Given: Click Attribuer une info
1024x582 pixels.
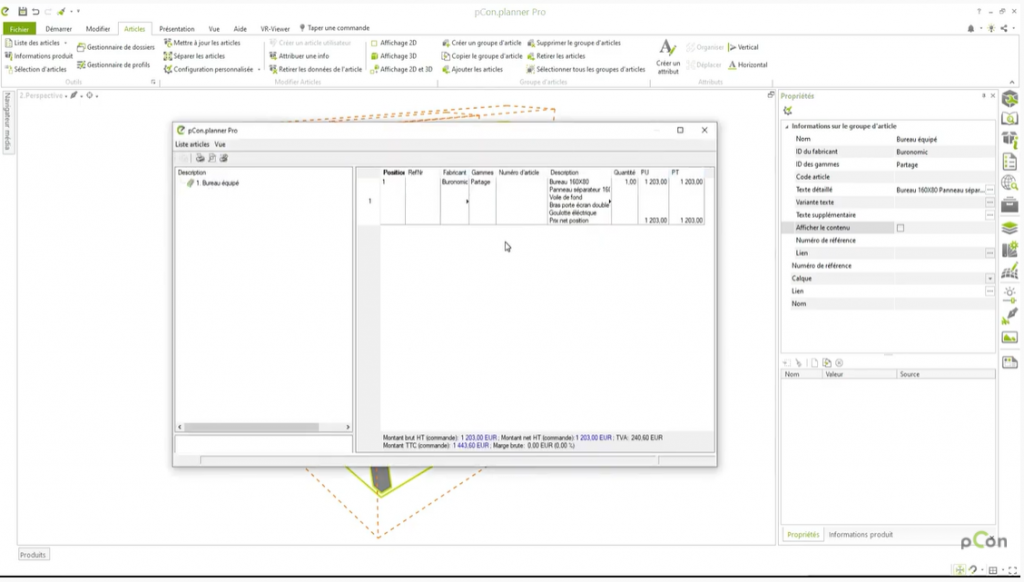Looking at the screenshot, I should [299, 56].
